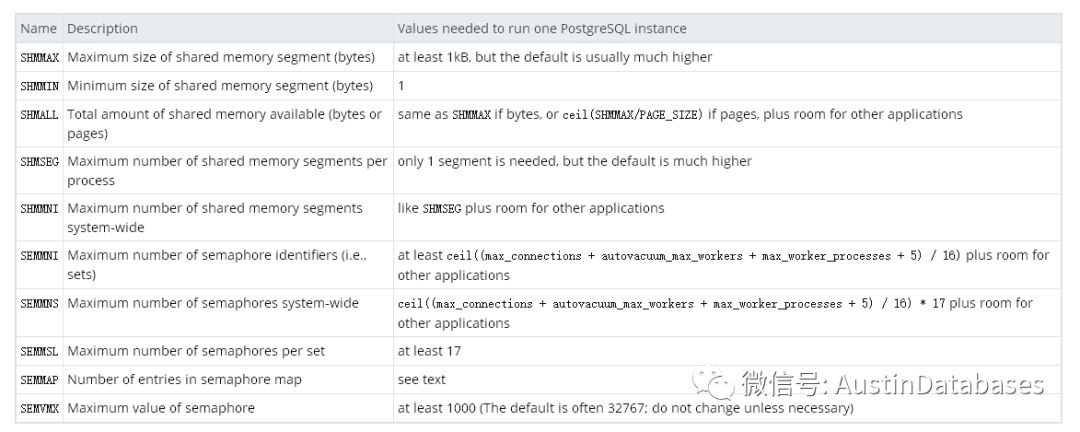The width and height of the screenshot is (1080, 432).
Task: Select the SEMMNS name cell
Action: [x=38, y=302]
